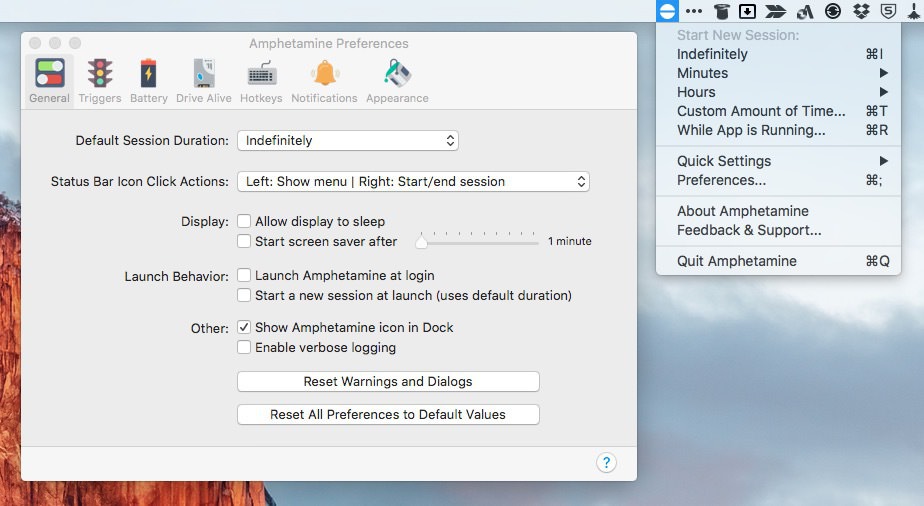Image resolution: width=924 pixels, height=506 pixels.
Task: Uncheck Show Amphetamine icon in Dock
Action: click(x=244, y=327)
